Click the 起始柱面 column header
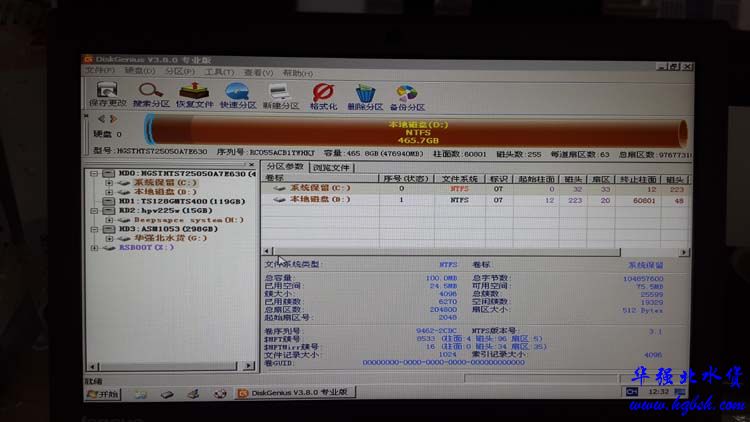Viewport: 750px width, 422px height. [x=536, y=179]
